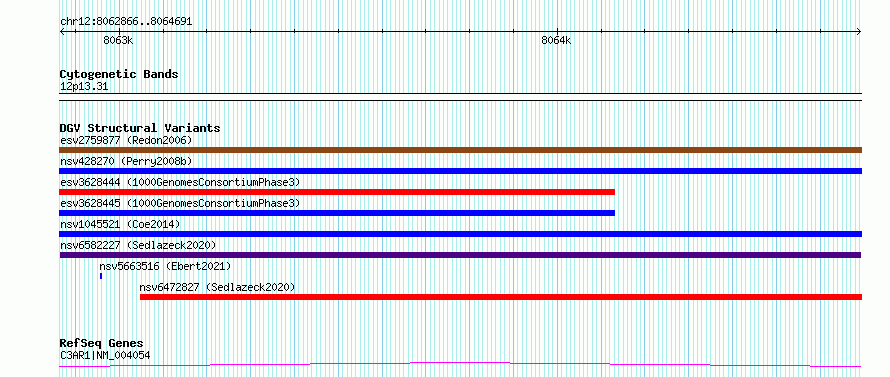890x377 pixels.
Task: Open the nsv1045521 (Coe2014) label
Action: [120, 224]
